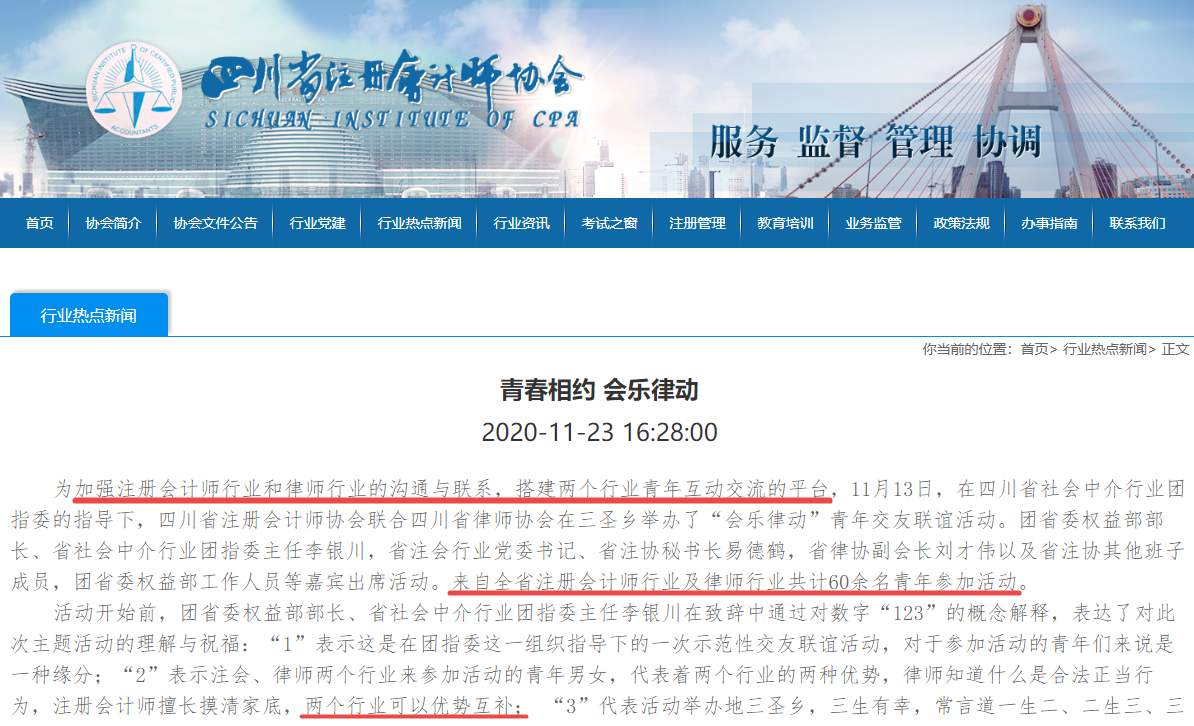This screenshot has height=726, width=1194.
Task: Click the 政策法规 navigation item
Action: pyautogui.click(x=960, y=223)
